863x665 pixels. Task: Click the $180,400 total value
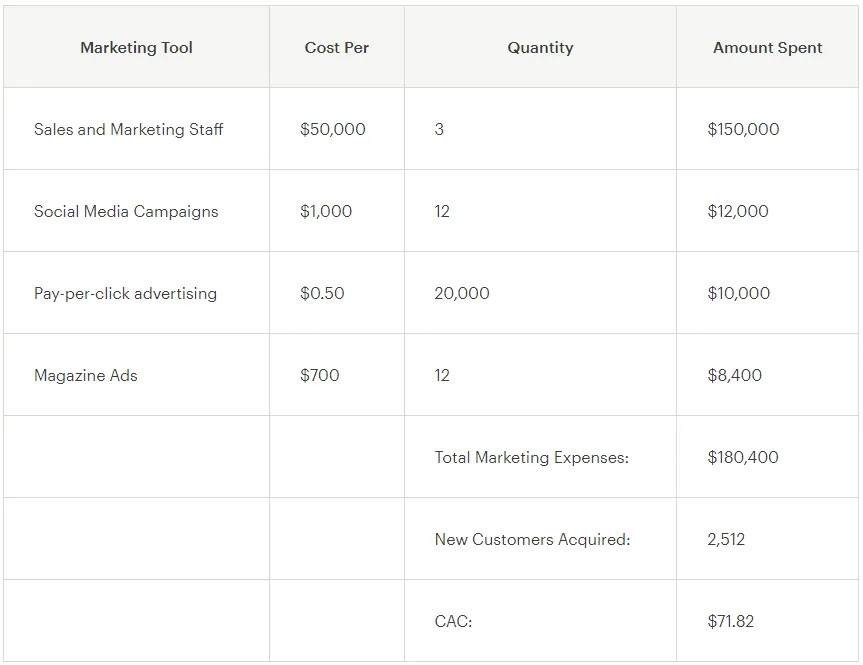(x=742, y=458)
